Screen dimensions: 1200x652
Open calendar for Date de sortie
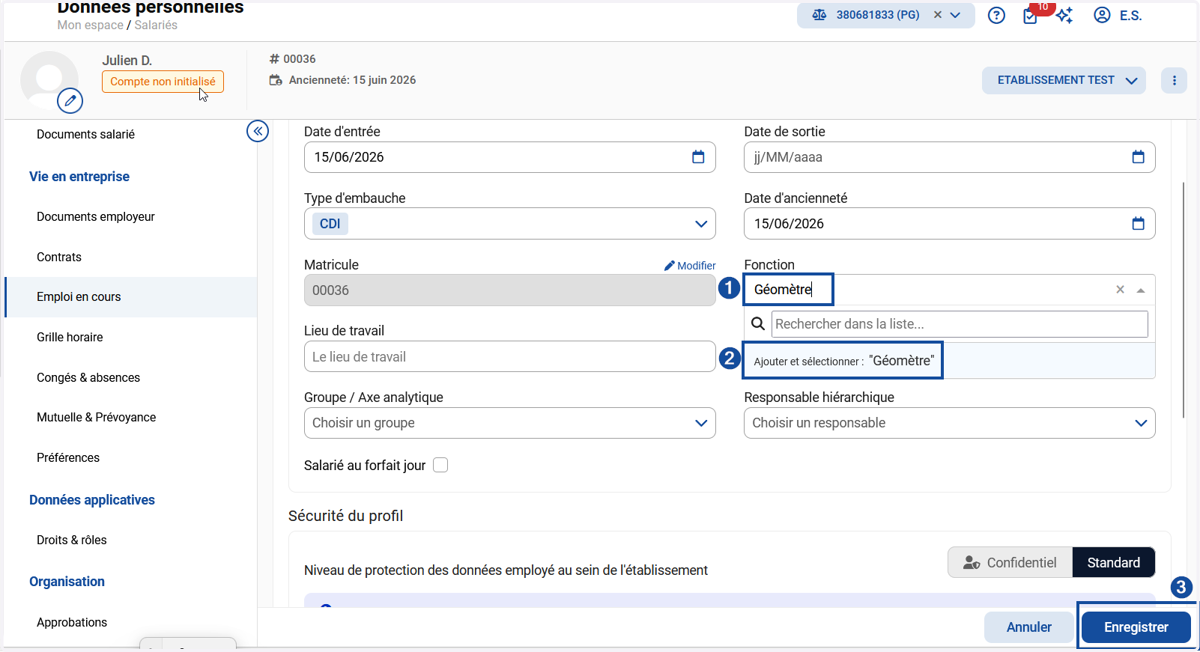tap(1138, 157)
